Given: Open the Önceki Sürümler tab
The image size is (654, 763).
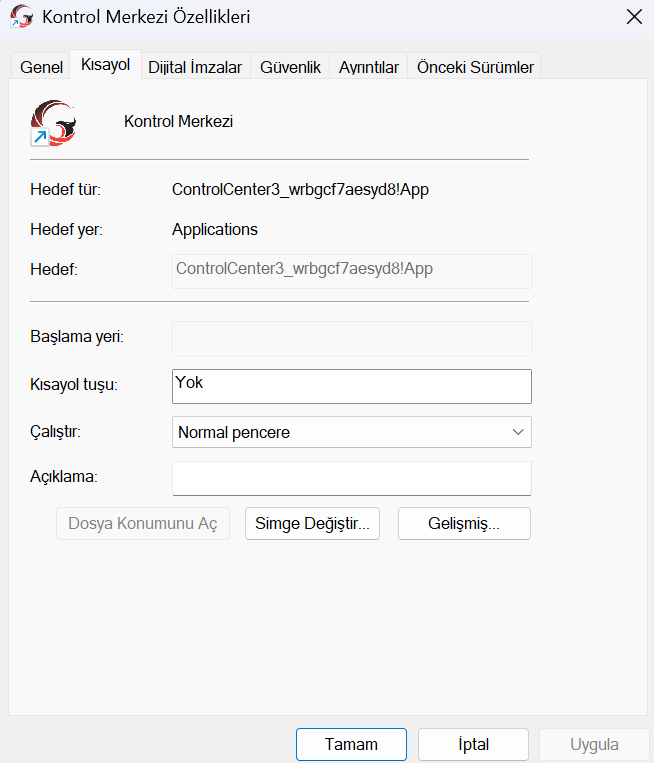Looking at the screenshot, I should (x=475, y=67).
